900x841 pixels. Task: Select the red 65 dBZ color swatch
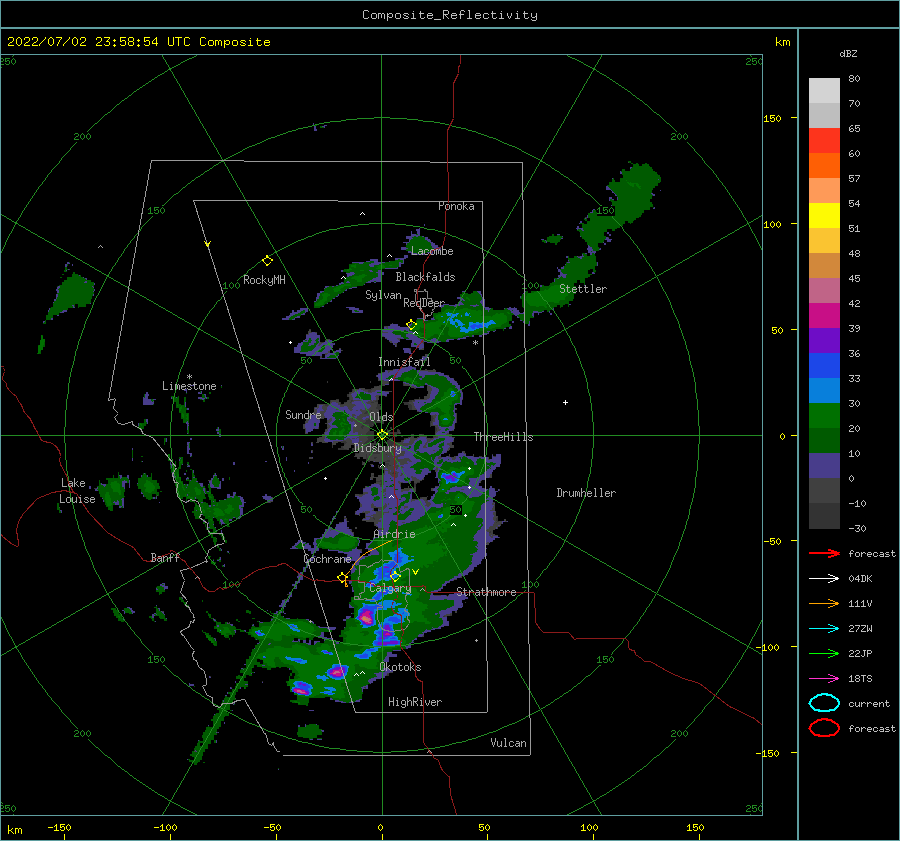[824, 140]
